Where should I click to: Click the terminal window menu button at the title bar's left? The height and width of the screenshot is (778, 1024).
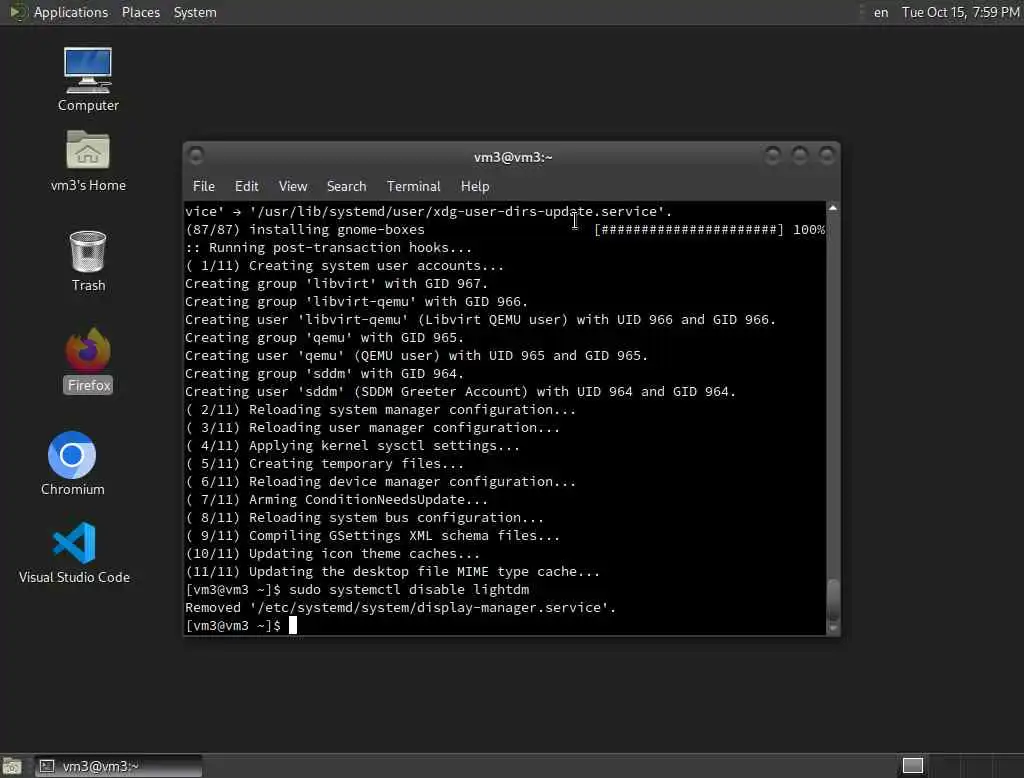tap(195, 155)
